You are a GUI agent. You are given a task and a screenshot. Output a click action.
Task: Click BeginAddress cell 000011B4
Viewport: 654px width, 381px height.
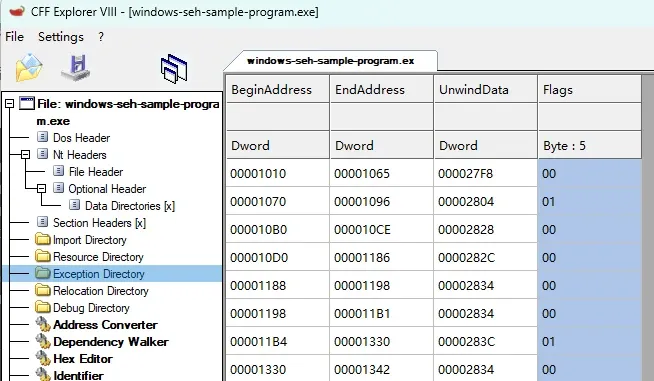point(277,341)
